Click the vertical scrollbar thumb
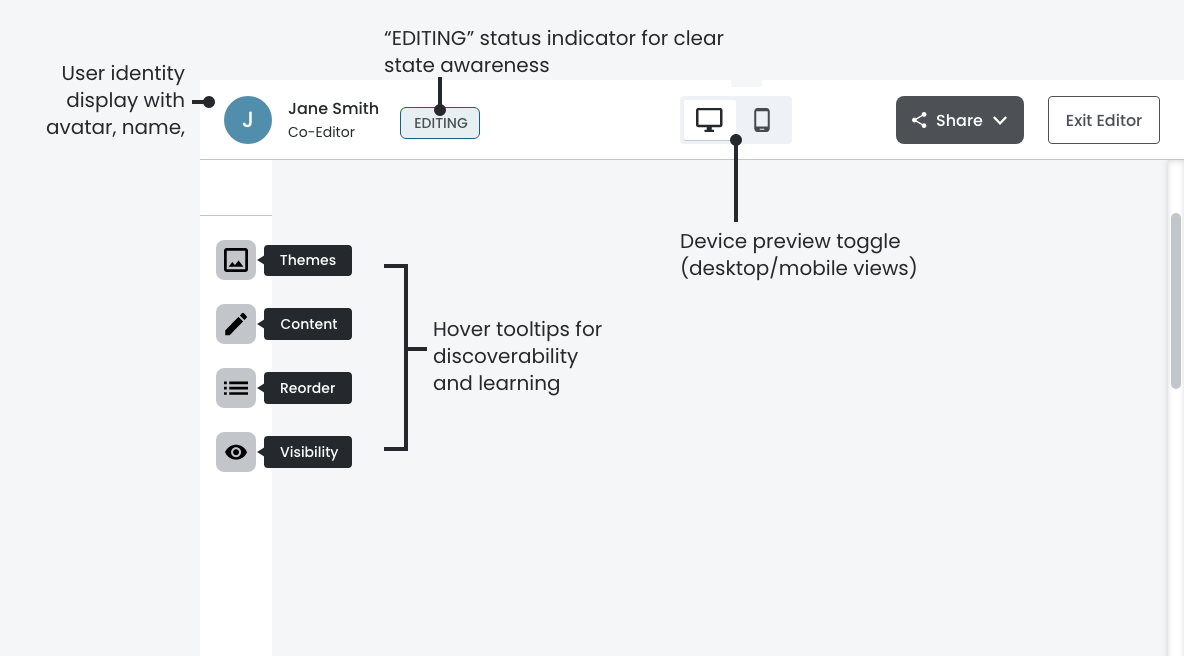 coord(1176,300)
